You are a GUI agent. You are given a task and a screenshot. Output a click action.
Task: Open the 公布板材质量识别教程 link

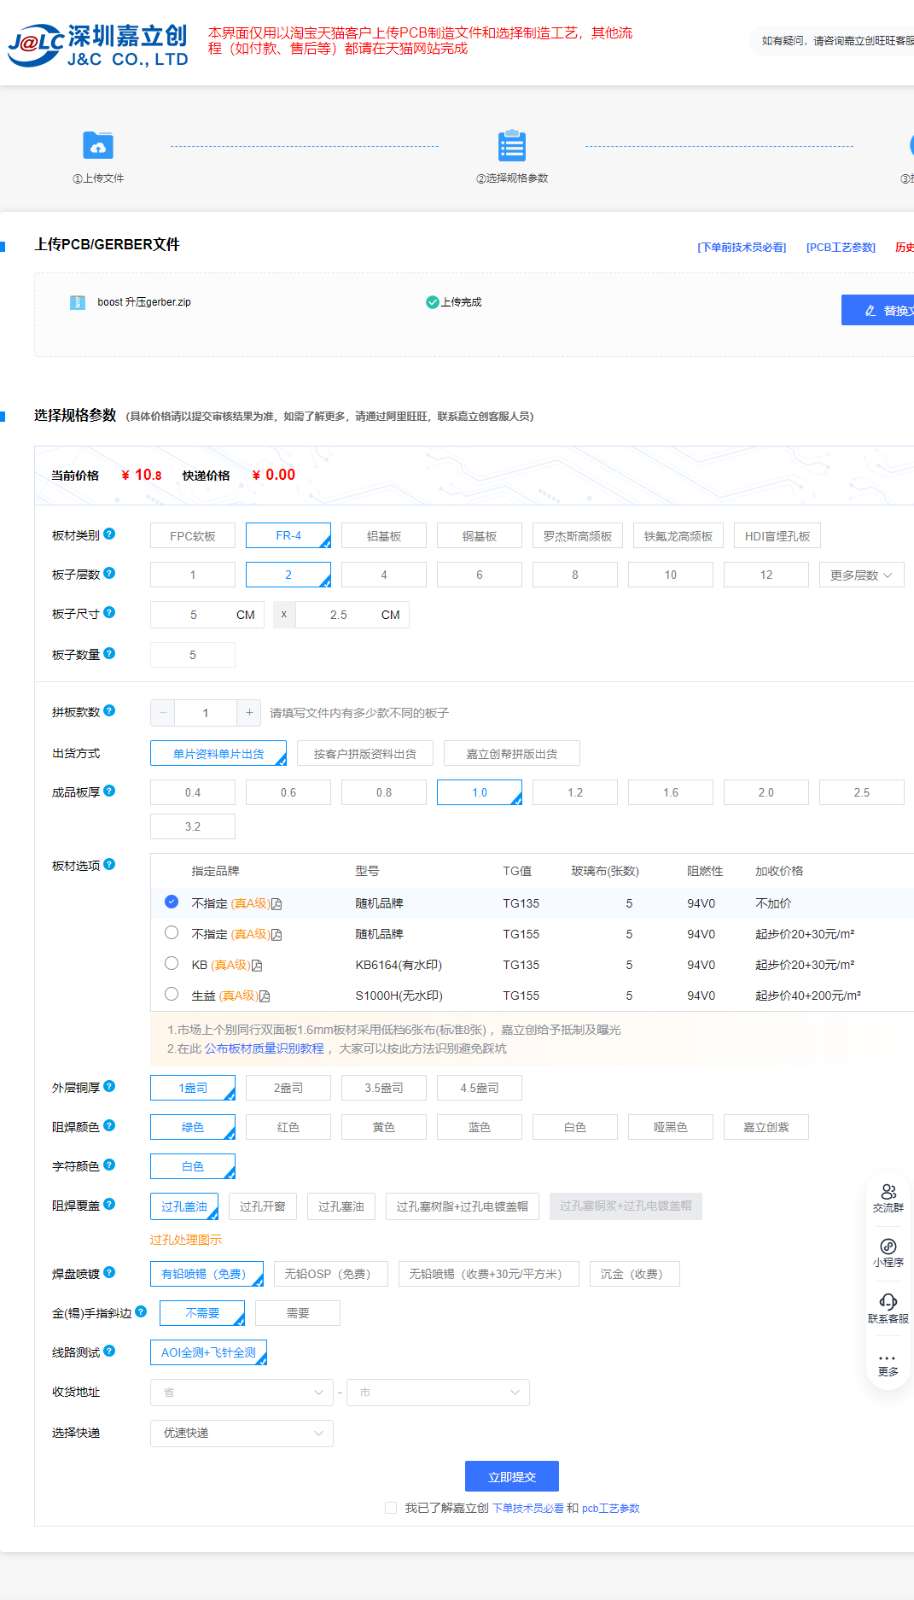click(x=264, y=1049)
